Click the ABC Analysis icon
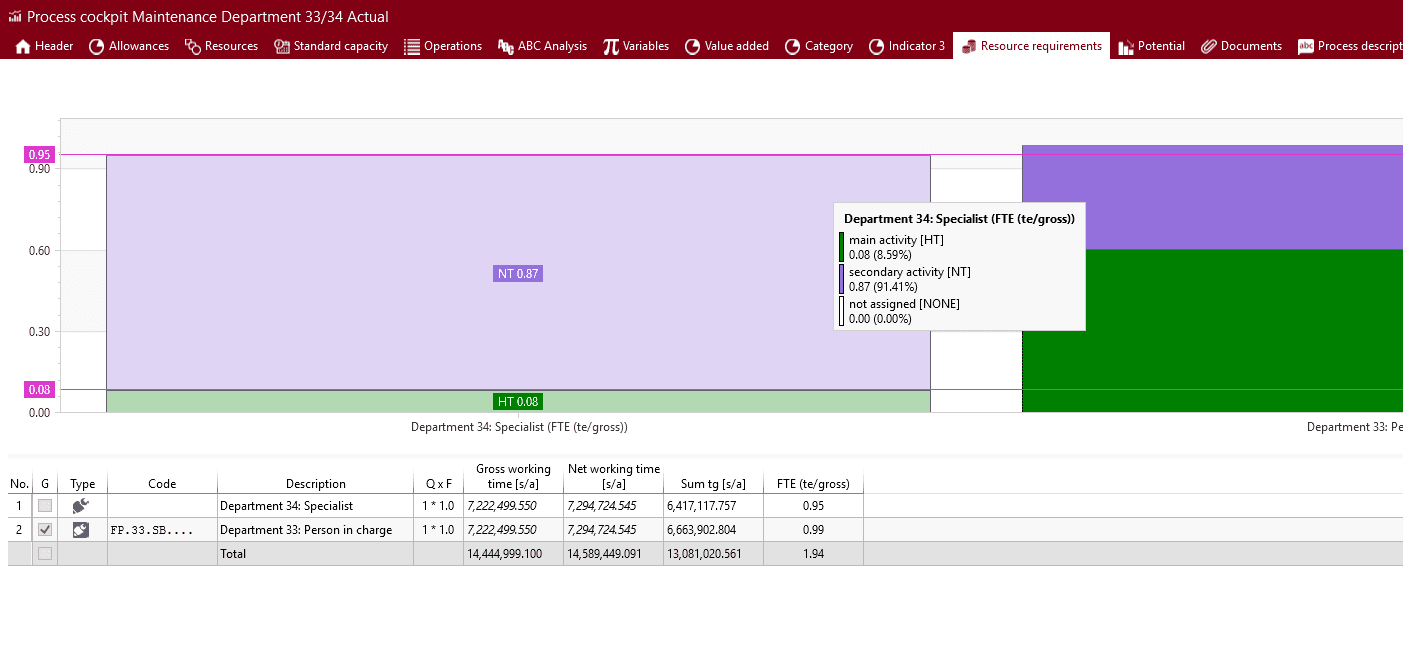 click(506, 46)
